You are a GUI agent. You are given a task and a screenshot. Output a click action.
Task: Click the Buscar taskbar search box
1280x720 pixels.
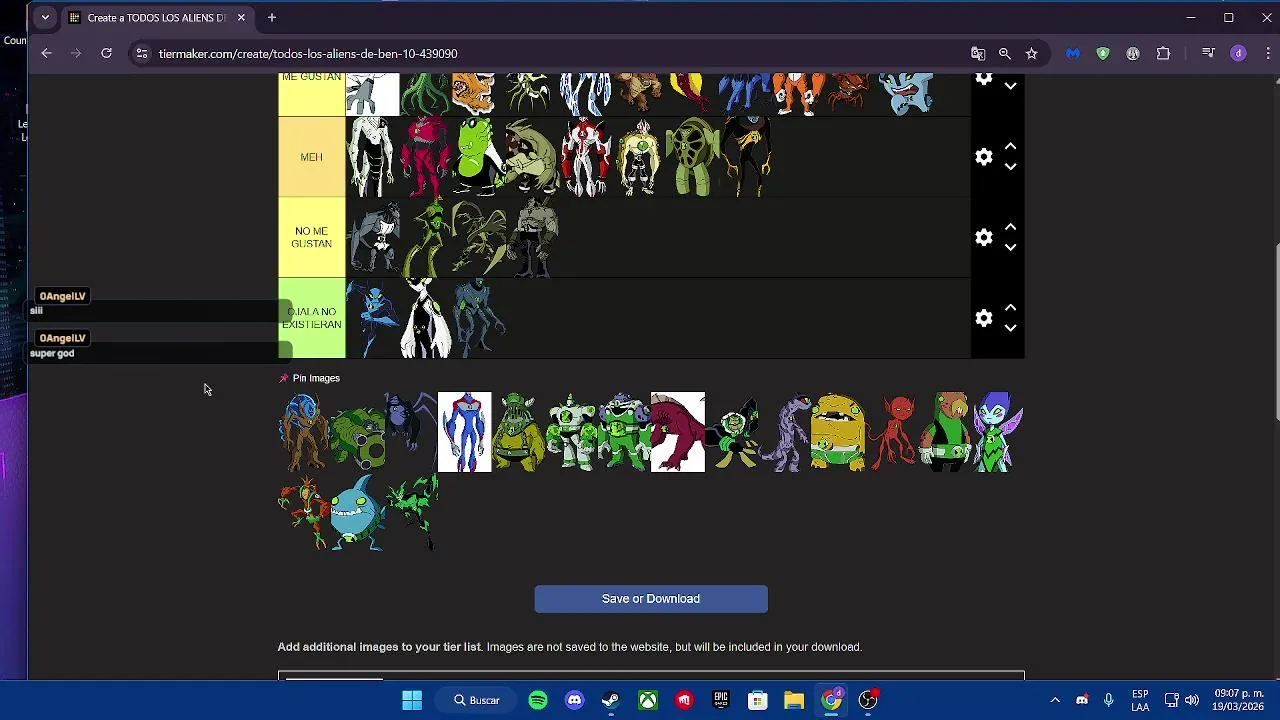coord(476,700)
